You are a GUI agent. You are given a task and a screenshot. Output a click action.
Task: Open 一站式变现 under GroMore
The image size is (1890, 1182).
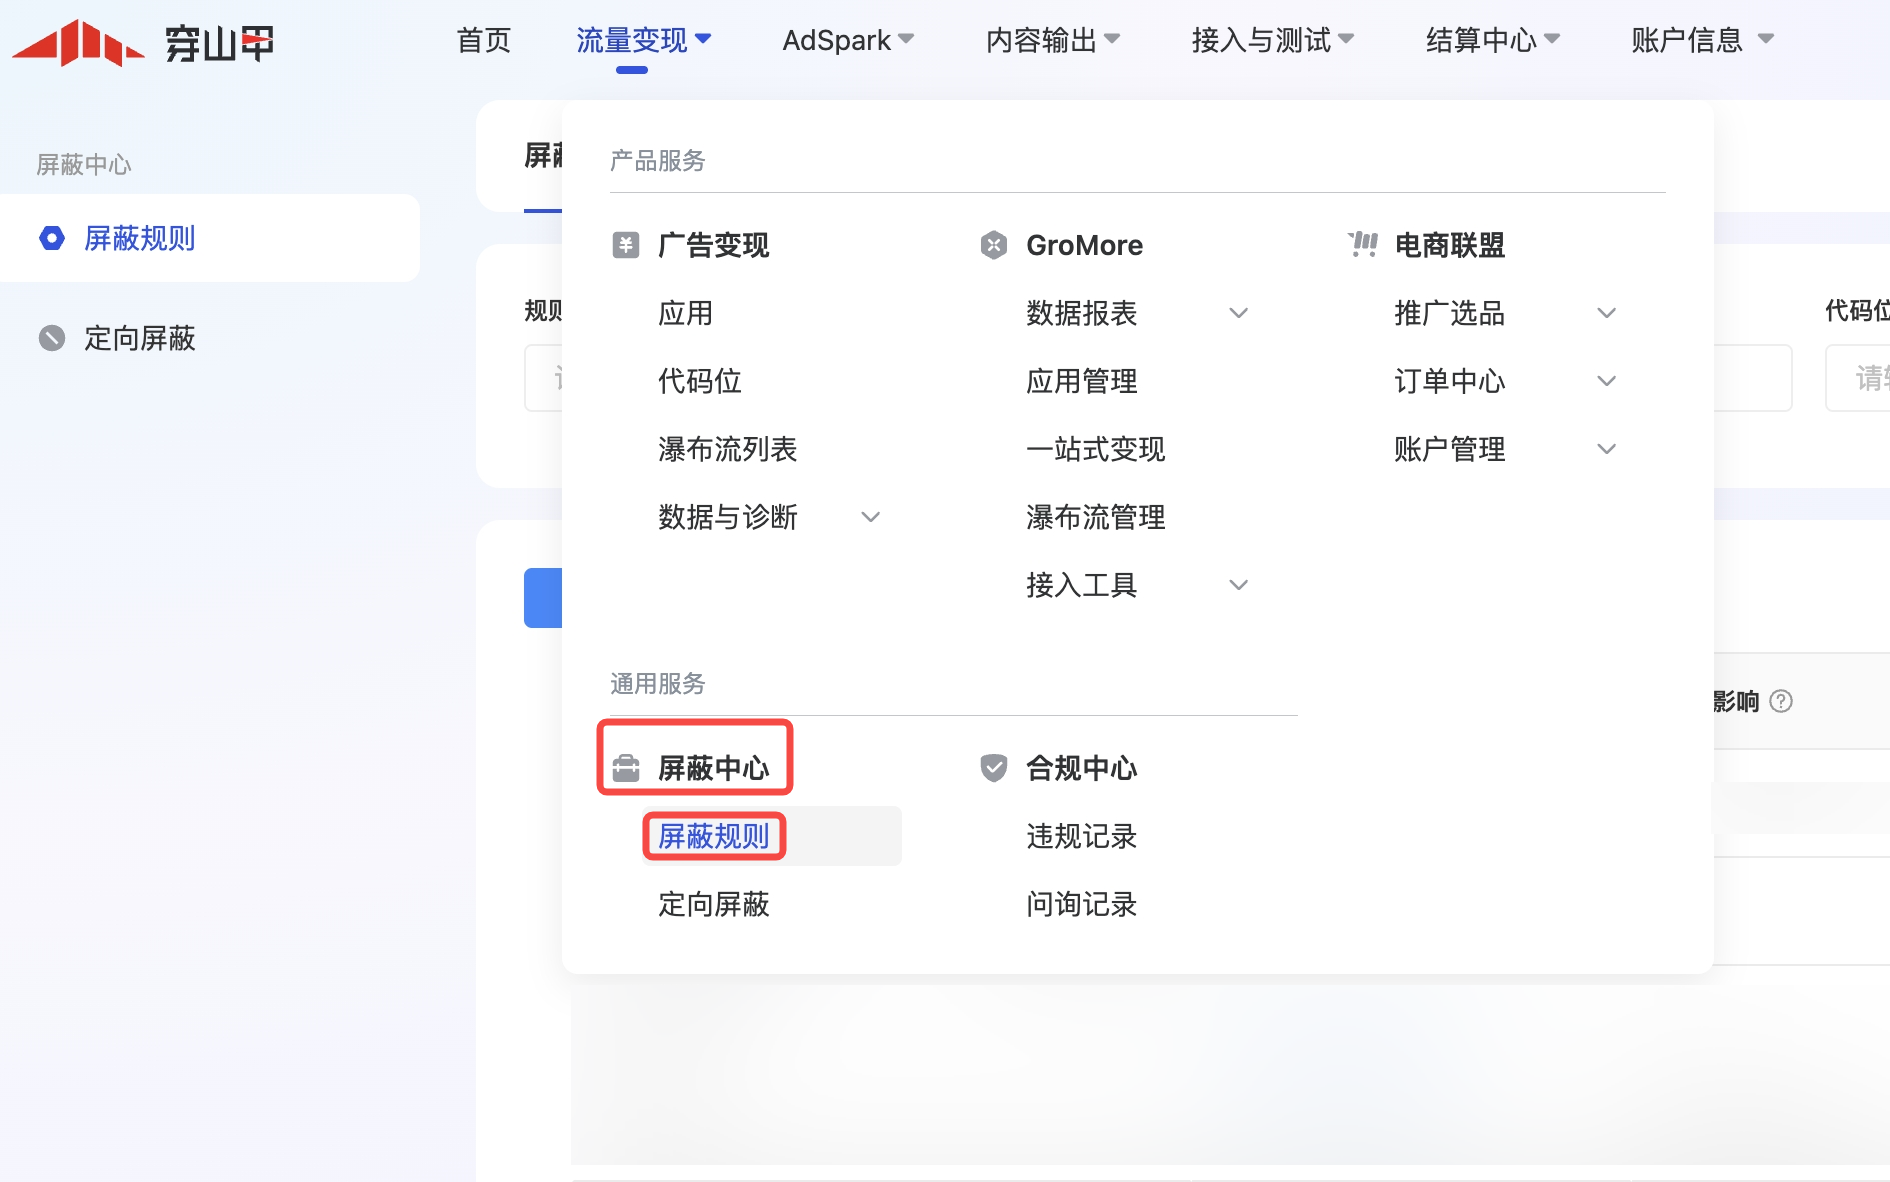pyautogui.click(x=1095, y=449)
